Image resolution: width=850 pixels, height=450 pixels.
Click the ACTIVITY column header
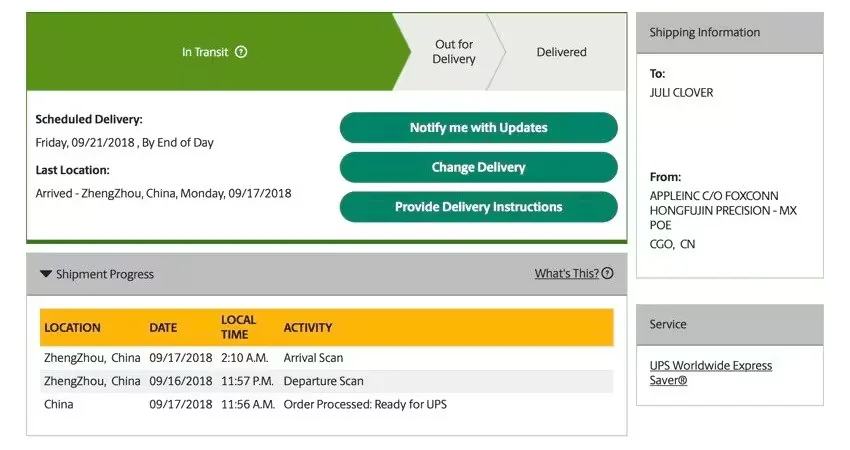pyautogui.click(x=308, y=328)
